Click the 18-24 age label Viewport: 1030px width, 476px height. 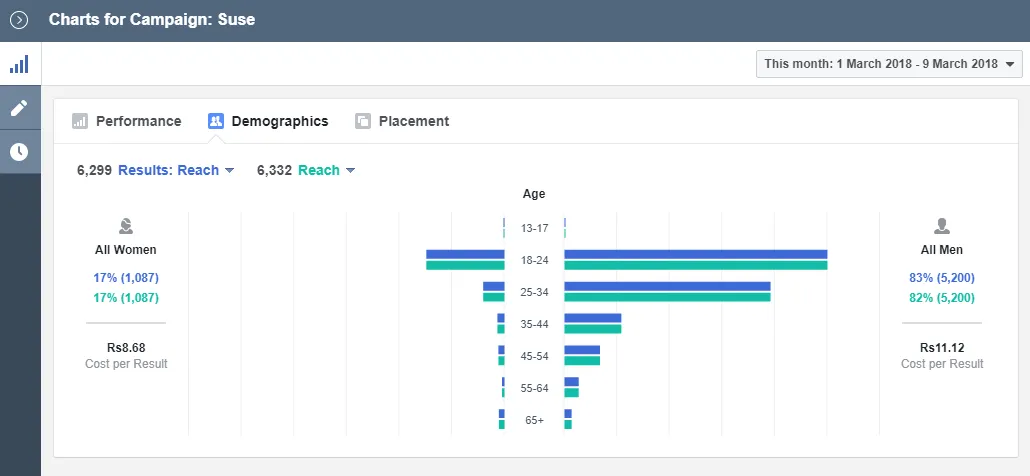[534, 260]
